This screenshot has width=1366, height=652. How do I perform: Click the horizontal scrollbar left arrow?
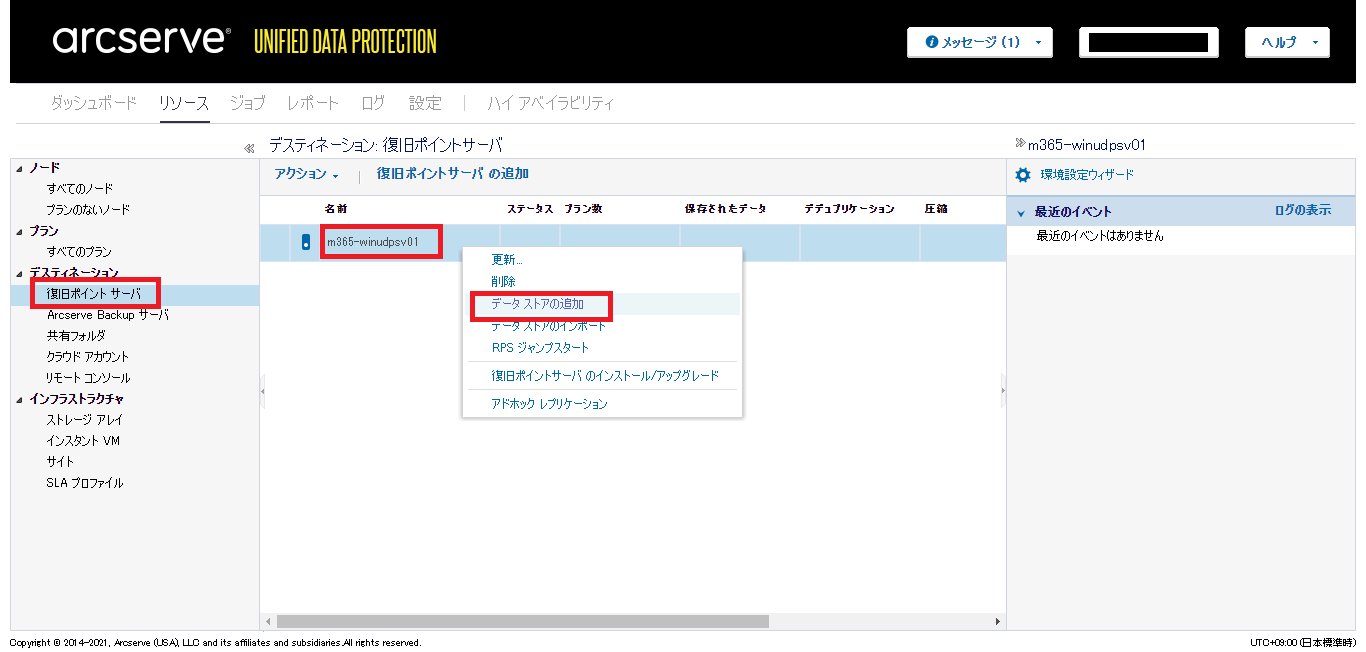(x=267, y=621)
